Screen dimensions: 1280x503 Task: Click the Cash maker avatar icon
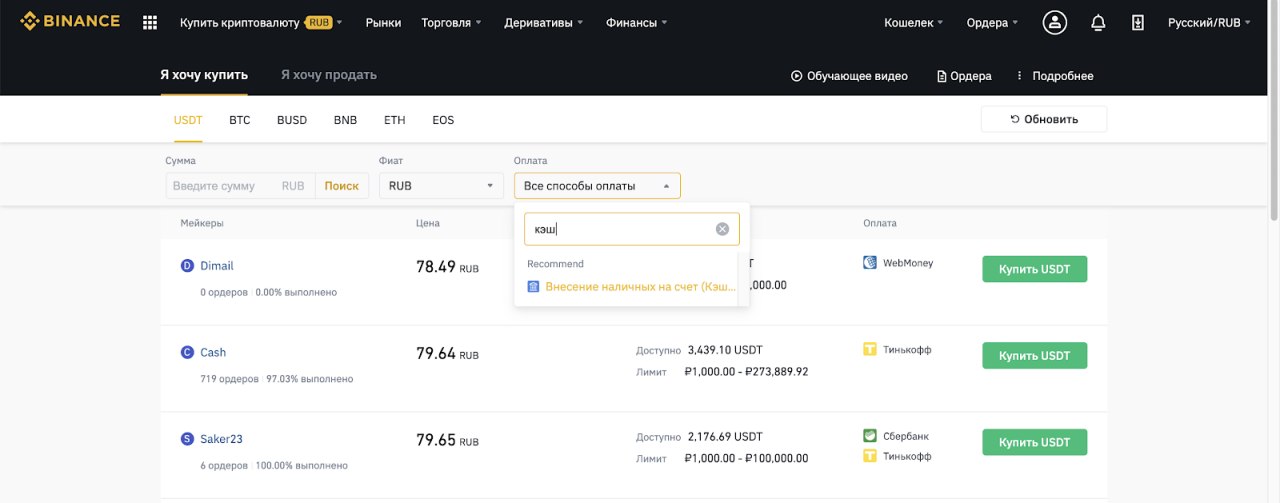point(187,352)
